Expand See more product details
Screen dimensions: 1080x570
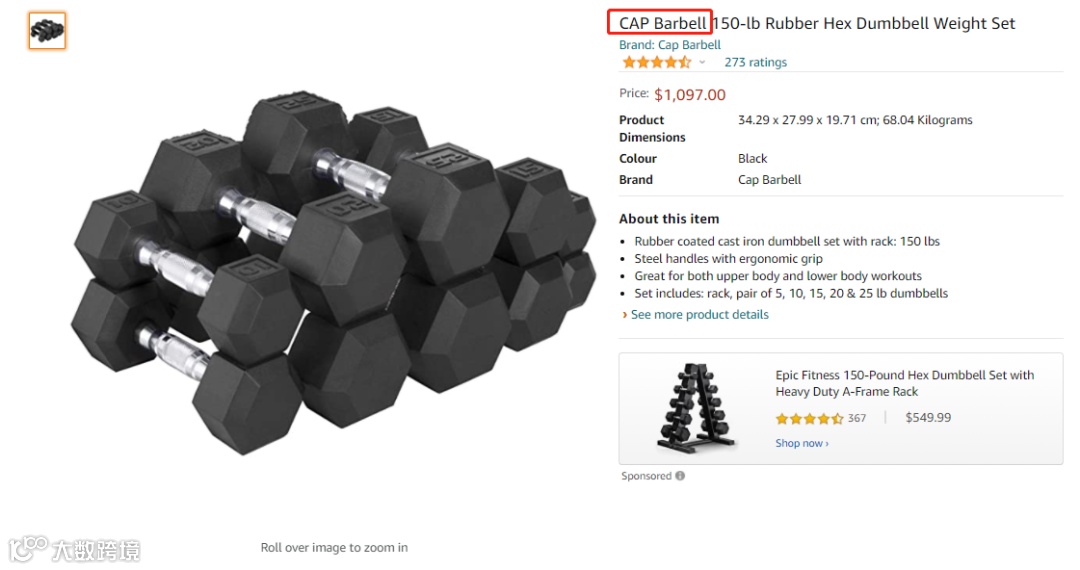pos(699,315)
